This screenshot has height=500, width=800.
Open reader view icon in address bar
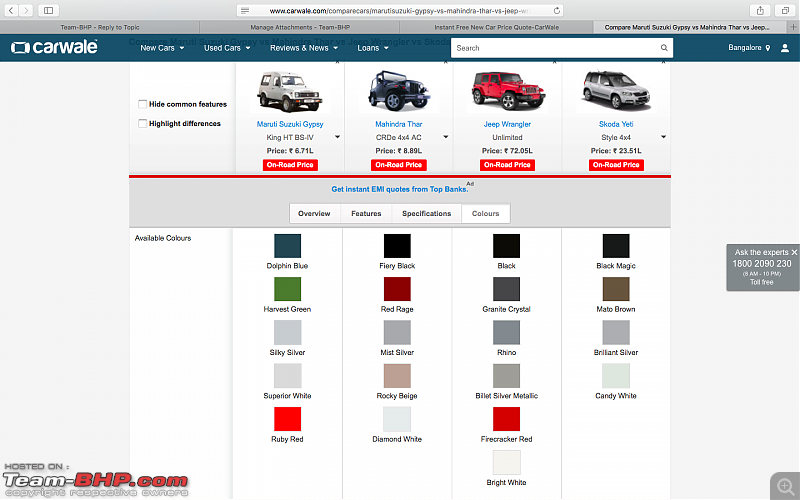[245, 11]
